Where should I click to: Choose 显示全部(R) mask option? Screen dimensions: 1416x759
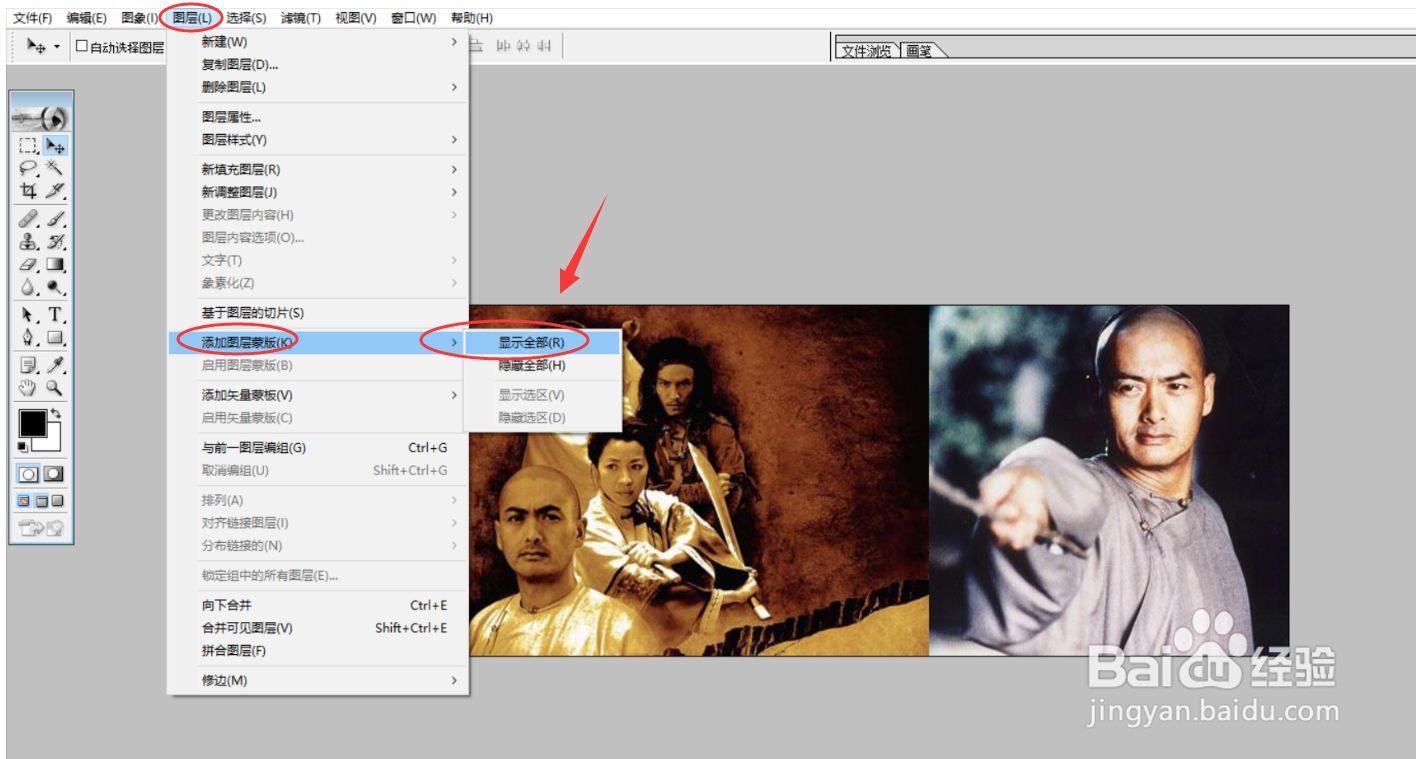tap(542, 342)
